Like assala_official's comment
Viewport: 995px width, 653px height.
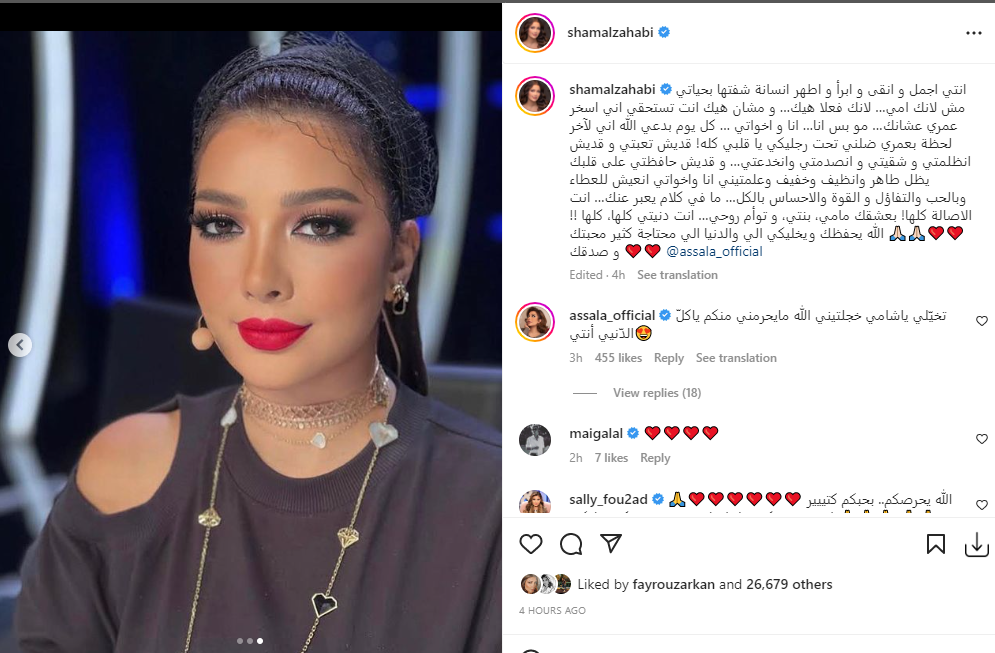tap(982, 321)
